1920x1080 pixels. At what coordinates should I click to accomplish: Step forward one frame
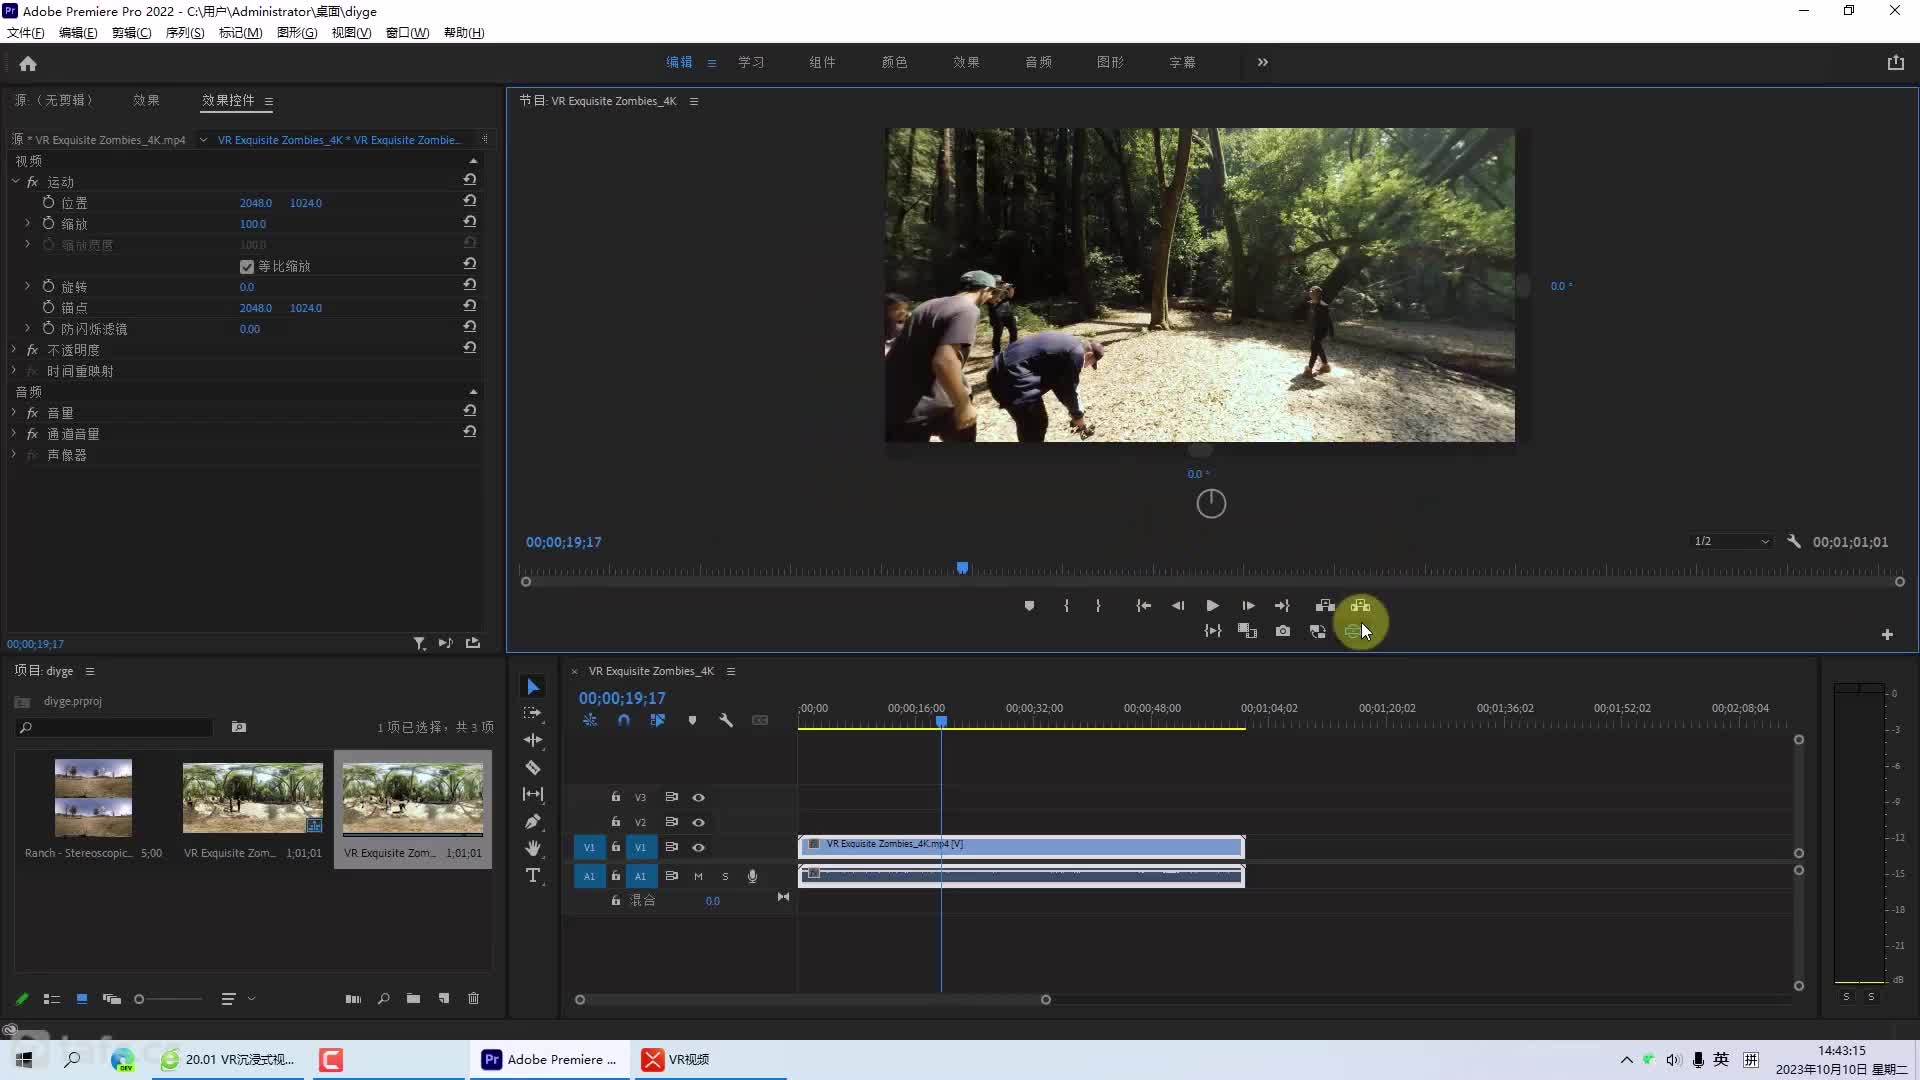coord(1248,605)
